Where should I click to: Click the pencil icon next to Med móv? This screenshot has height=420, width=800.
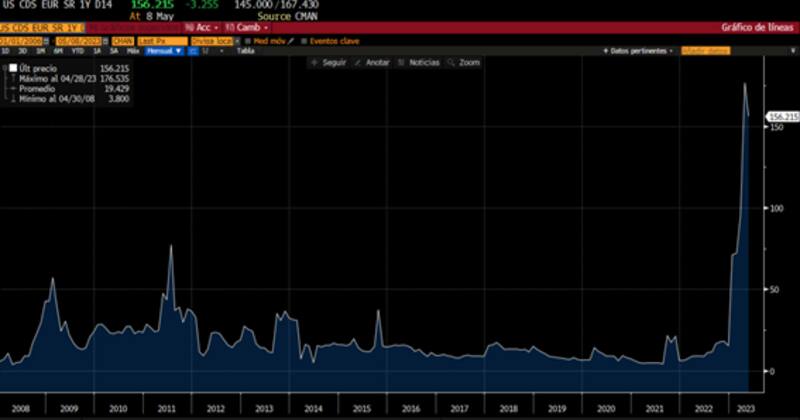(x=290, y=40)
